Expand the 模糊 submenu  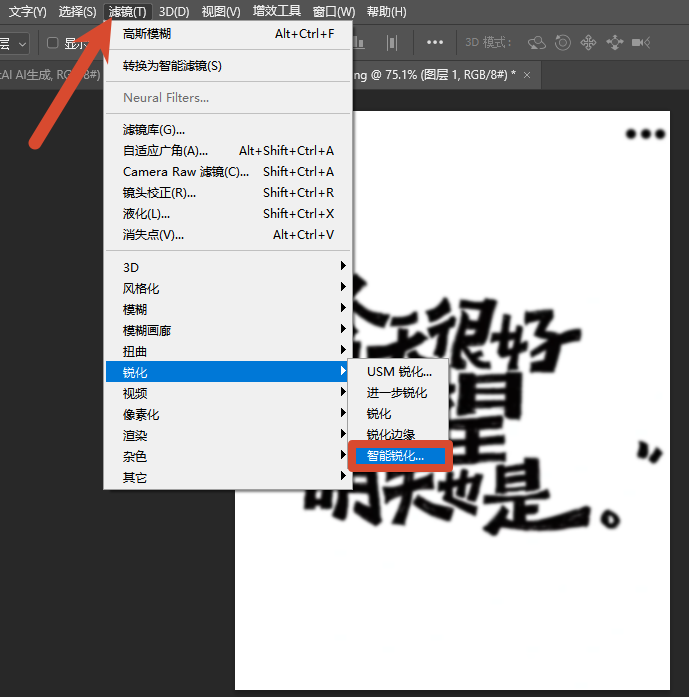[x=228, y=309]
